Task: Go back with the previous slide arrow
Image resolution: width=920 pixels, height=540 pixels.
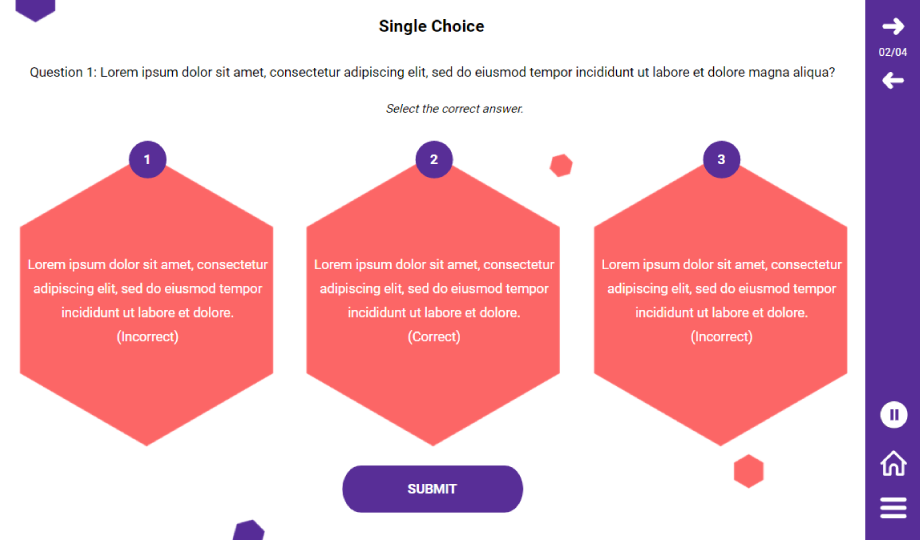Action: point(892,80)
